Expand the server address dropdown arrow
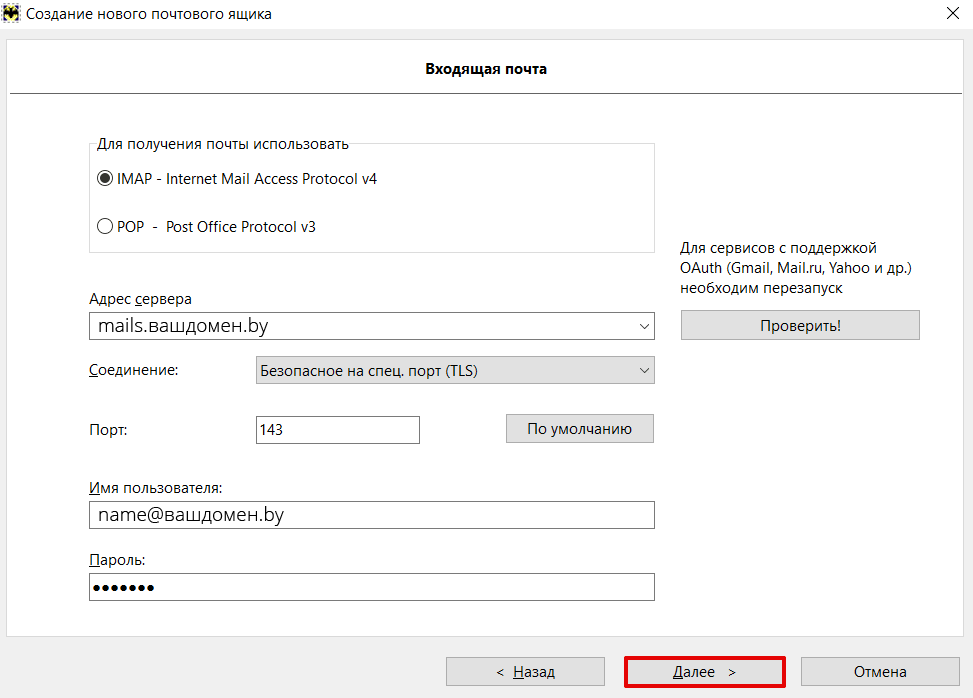Image resolution: width=973 pixels, height=698 pixels. [644, 326]
